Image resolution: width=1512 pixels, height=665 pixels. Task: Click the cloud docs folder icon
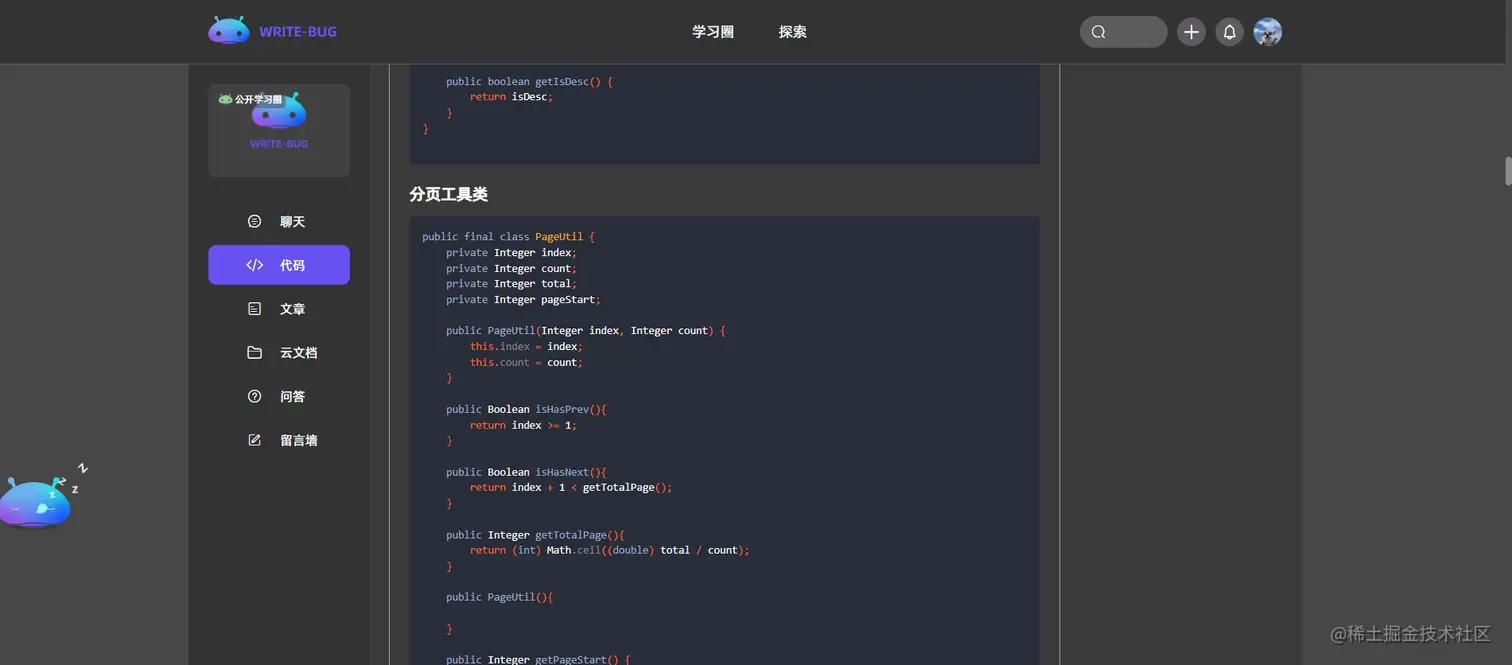click(254, 353)
